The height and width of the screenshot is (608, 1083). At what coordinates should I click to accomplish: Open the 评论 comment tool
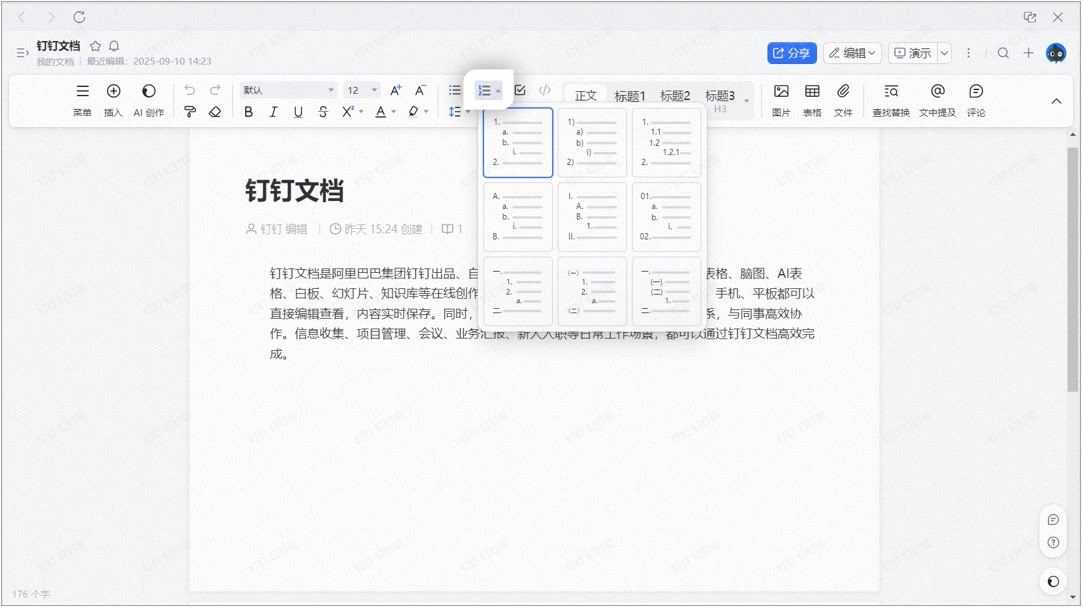[x=976, y=100]
